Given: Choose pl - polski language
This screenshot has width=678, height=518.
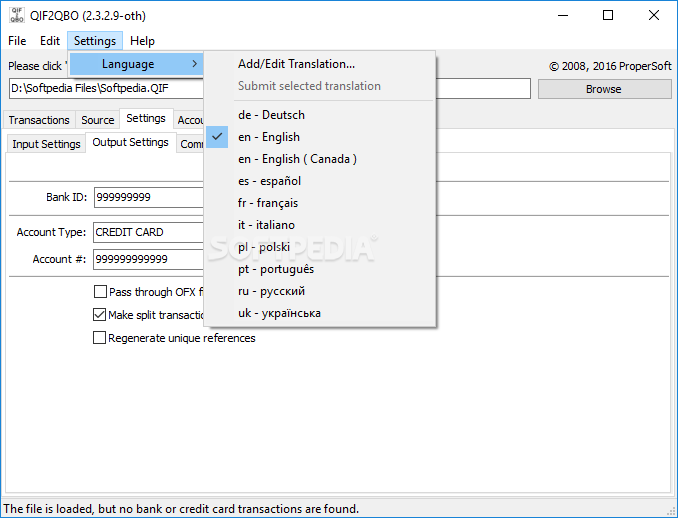Looking at the screenshot, I should pyautogui.click(x=320, y=247).
